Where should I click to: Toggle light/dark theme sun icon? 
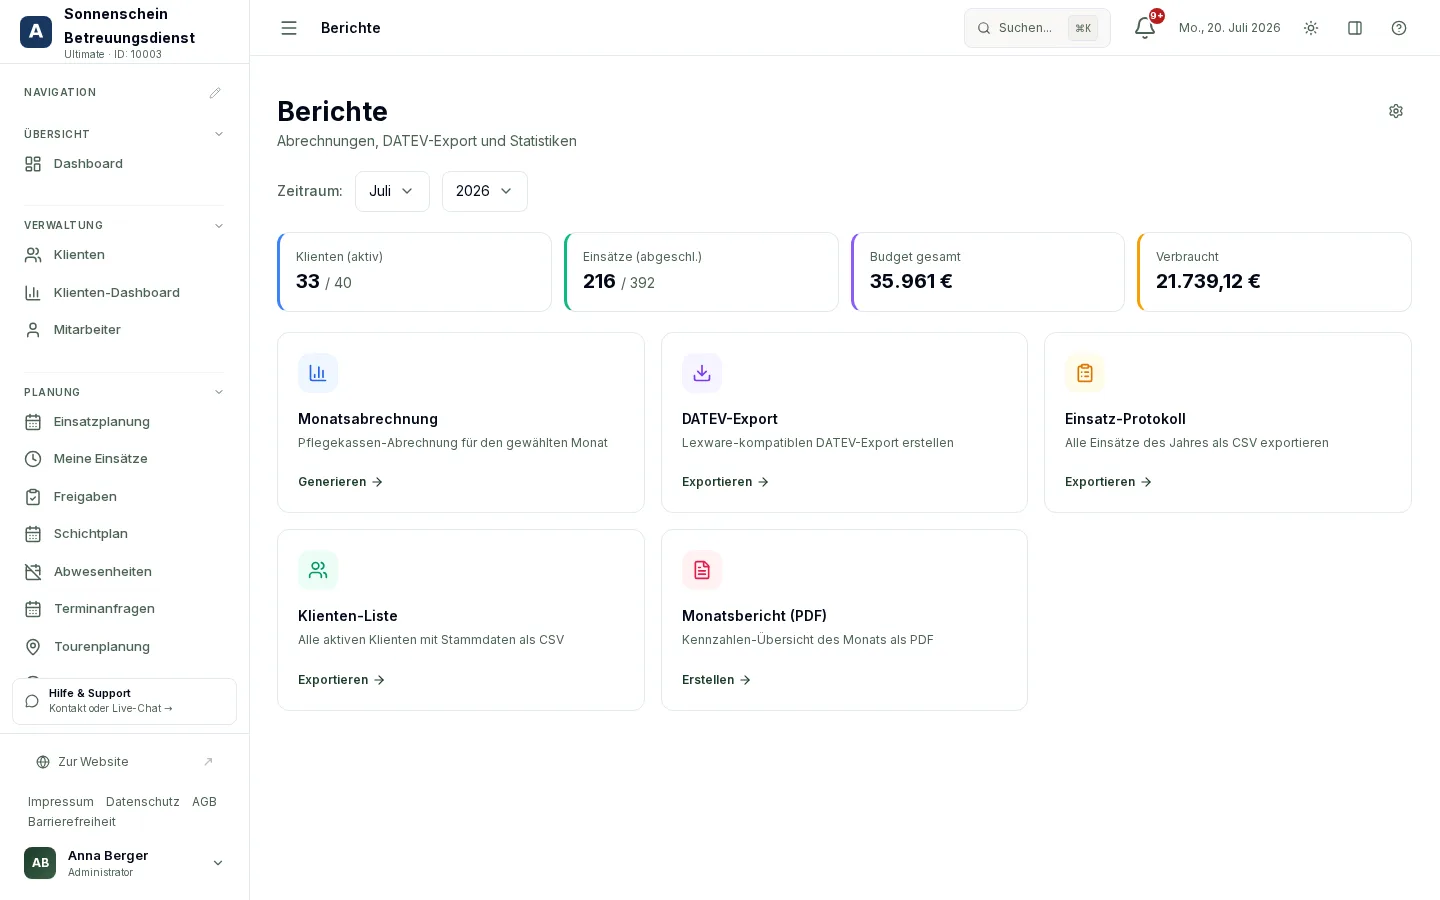tap(1311, 28)
